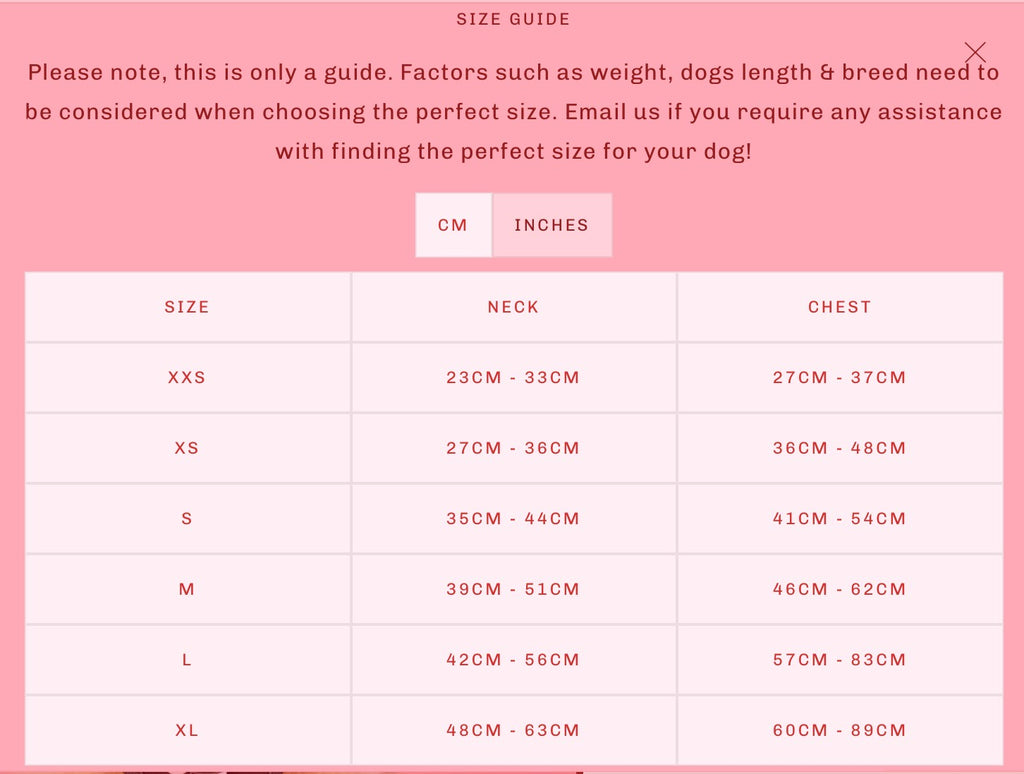Click the 39CM - 51CM neck measurement
The height and width of the screenshot is (774, 1024).
[x=513, y=589]
